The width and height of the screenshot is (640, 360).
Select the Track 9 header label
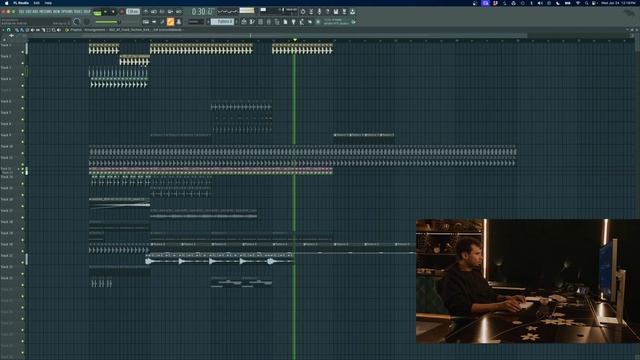[x=6, y=135]
